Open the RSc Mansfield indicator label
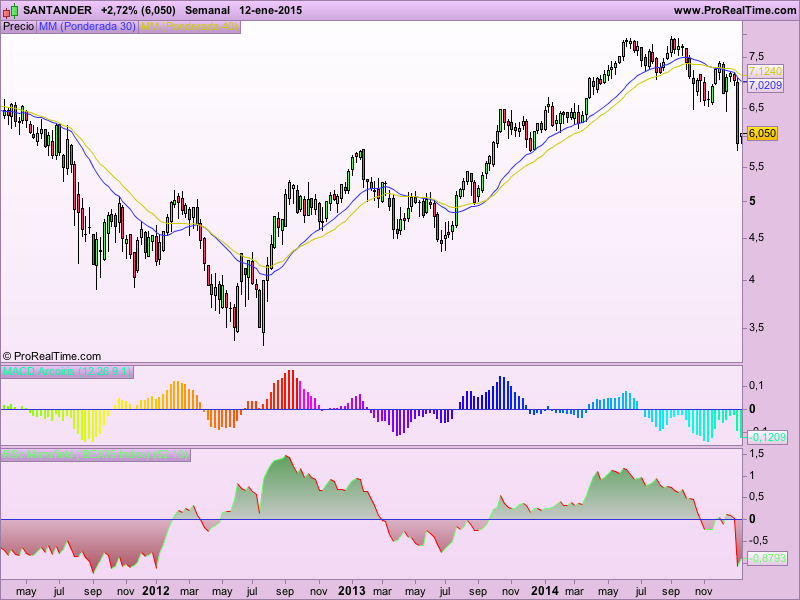 click(95, 454)
